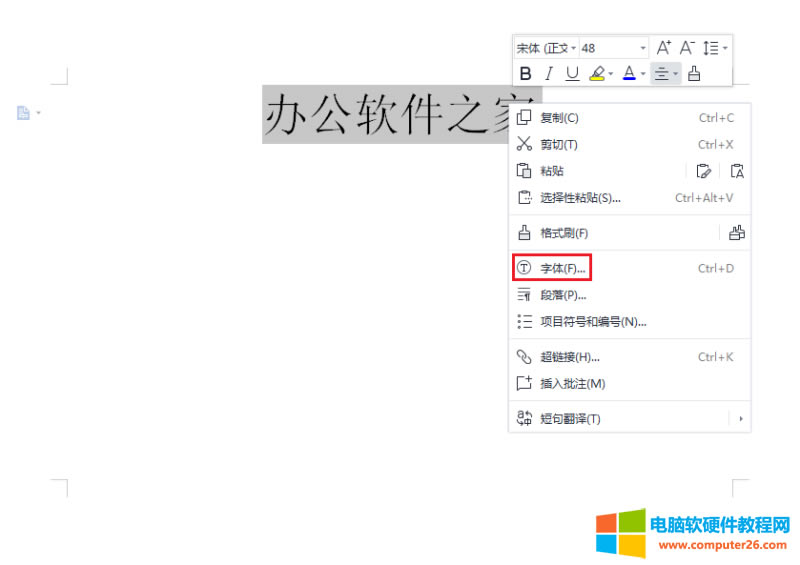Click the paste keep formatting icon
The image size is (800, 565).
[x=704, y=171]
